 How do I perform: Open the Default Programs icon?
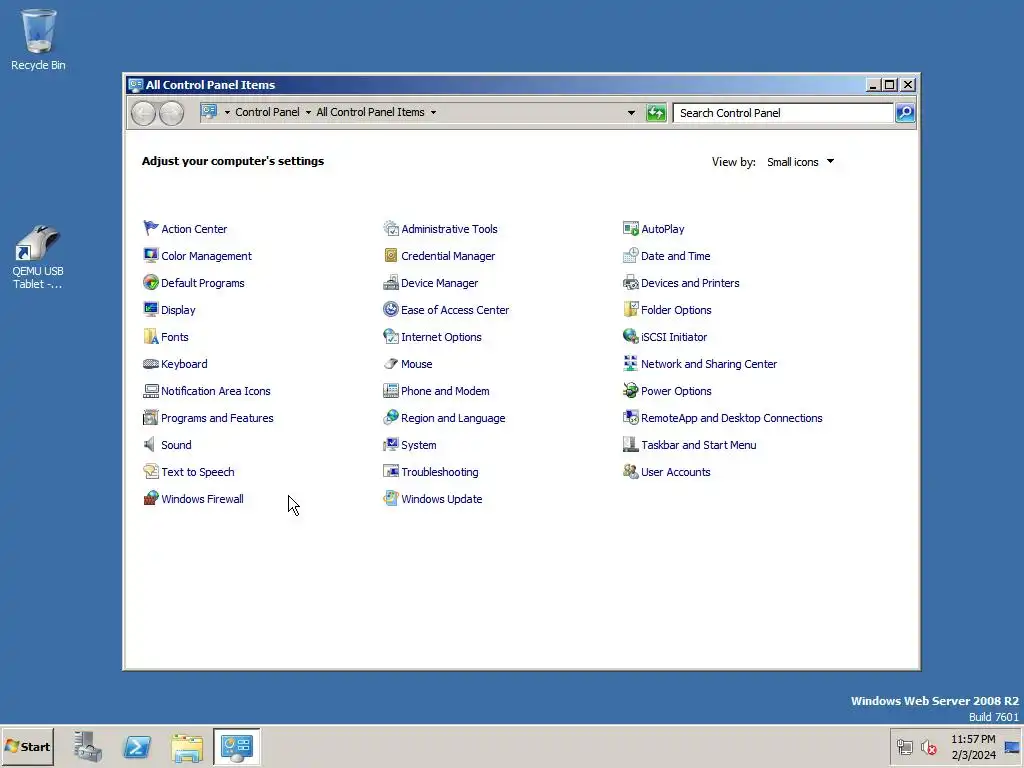[x=151, y=282]
